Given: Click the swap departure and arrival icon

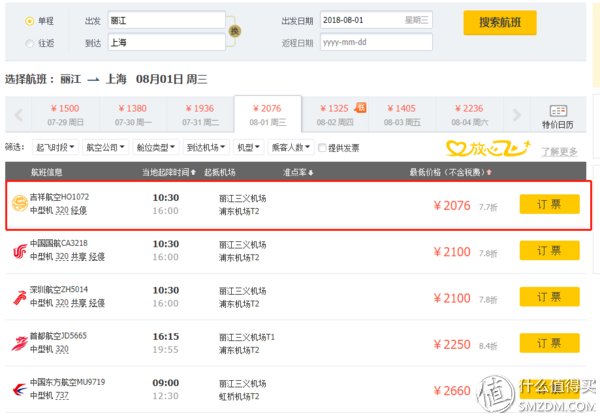Looking at the screenshot, I should coord(235,31).
